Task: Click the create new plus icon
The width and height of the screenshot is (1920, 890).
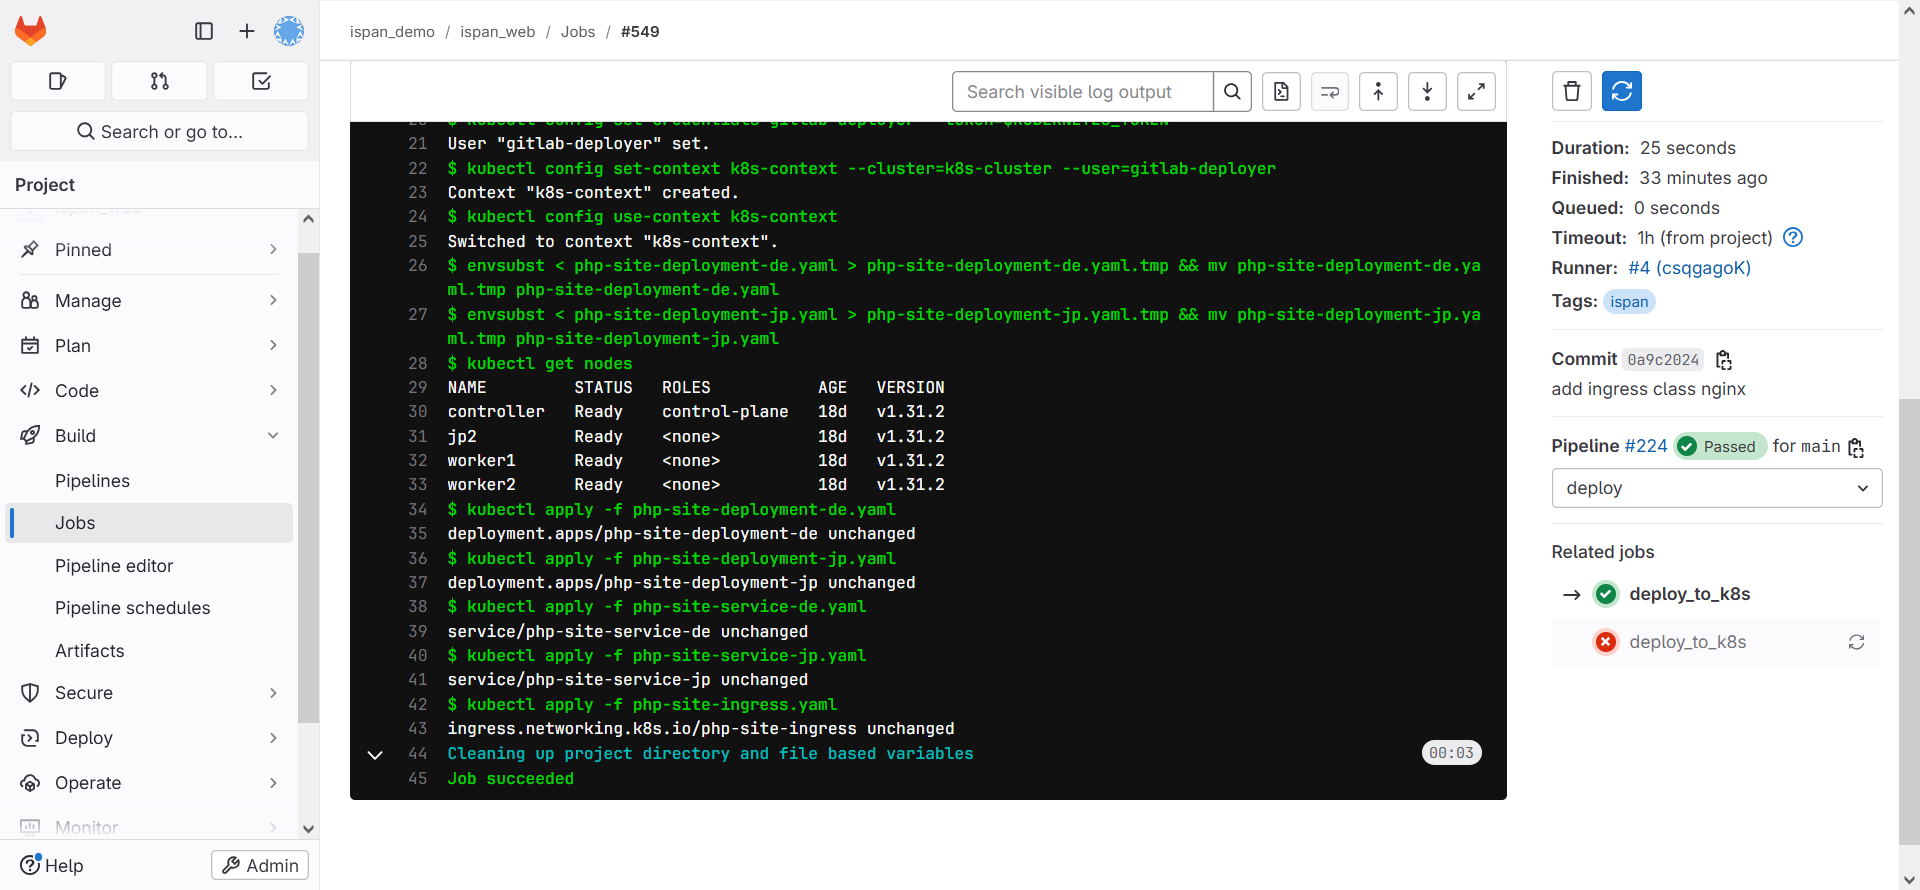Action: click(x=247, y=31)
